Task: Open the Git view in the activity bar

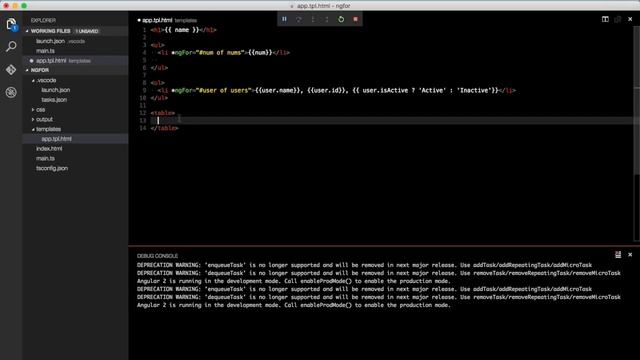Action: pyautogui.click(x=11, y=69)
